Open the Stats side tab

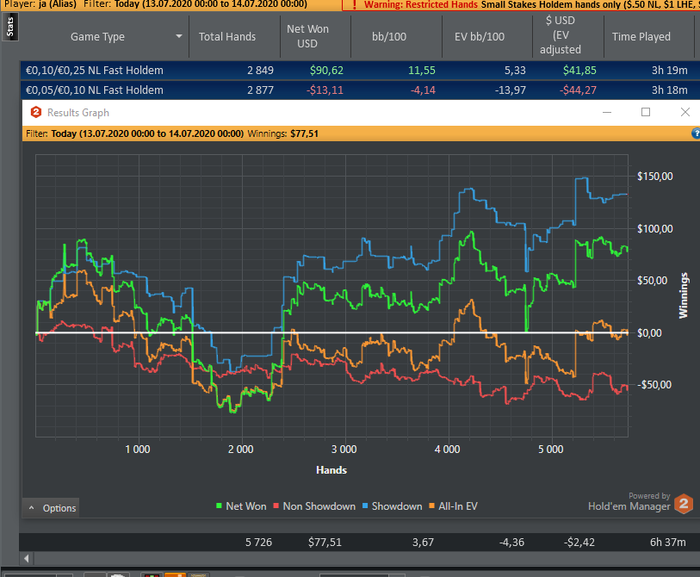(x=10, y=27)
